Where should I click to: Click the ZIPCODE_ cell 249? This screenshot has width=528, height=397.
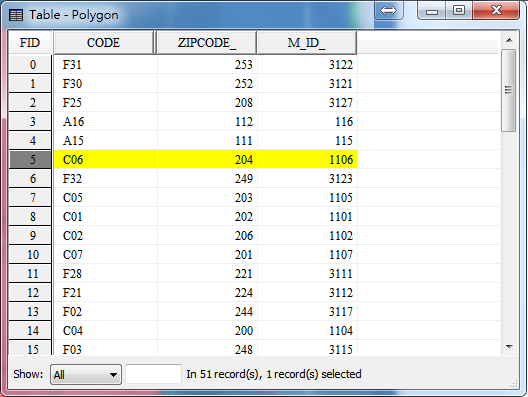(x=207, y=178)
